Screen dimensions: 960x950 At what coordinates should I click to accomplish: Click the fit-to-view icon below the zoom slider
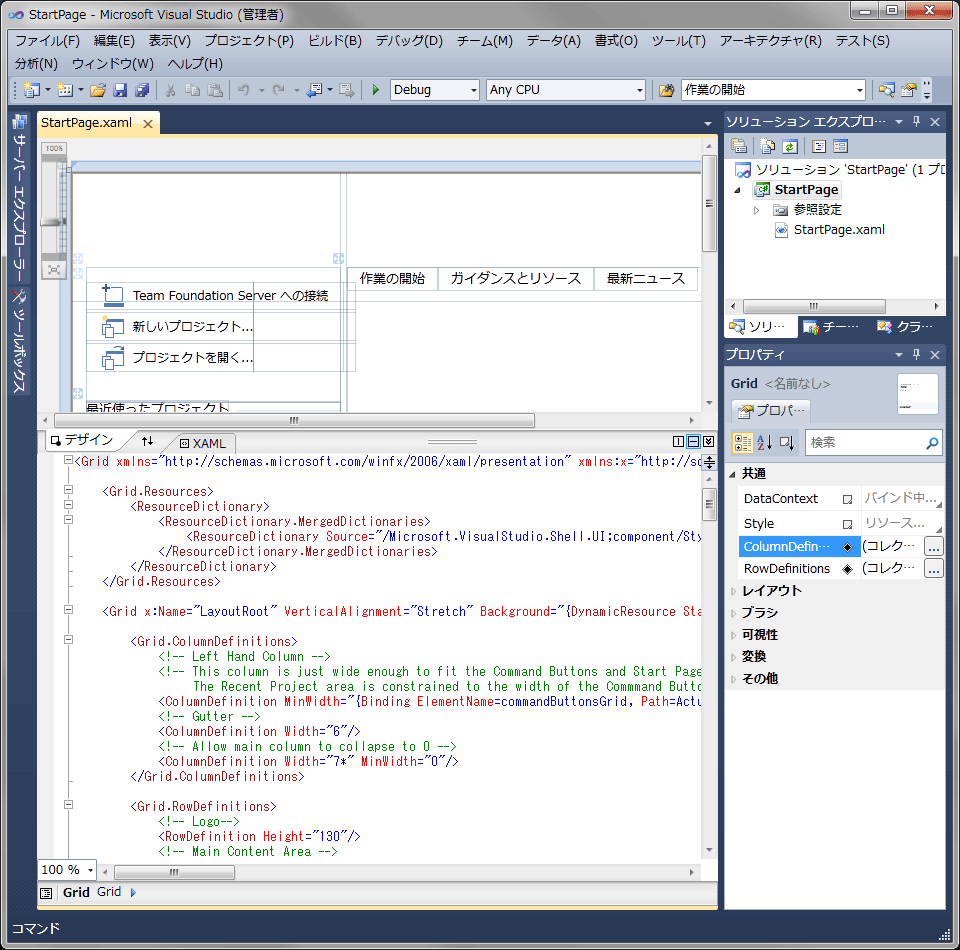[54, 269]
